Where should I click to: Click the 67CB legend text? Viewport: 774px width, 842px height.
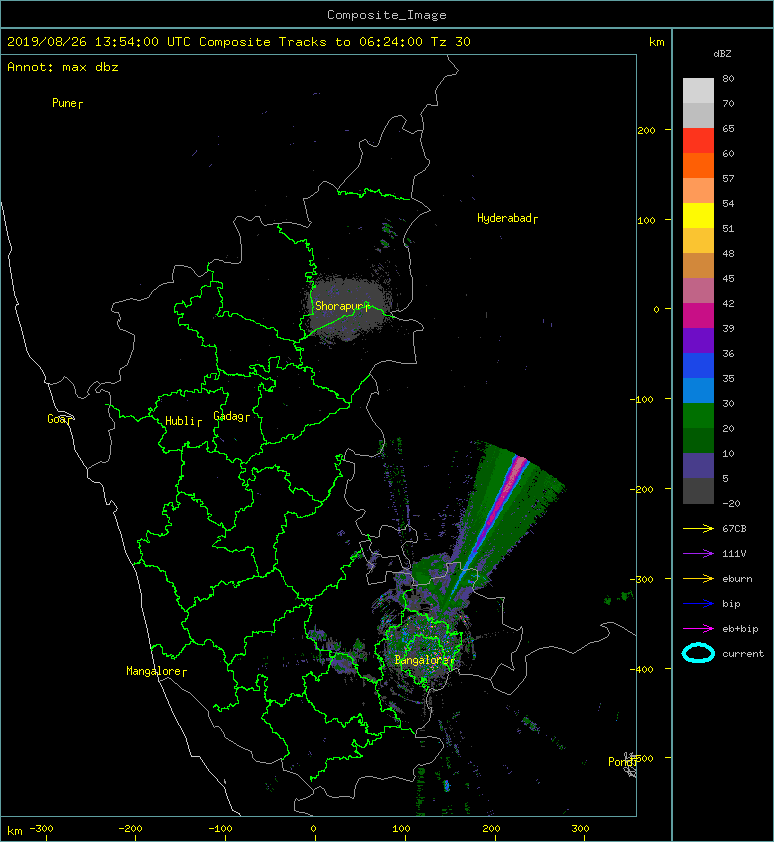coord(734,528)
